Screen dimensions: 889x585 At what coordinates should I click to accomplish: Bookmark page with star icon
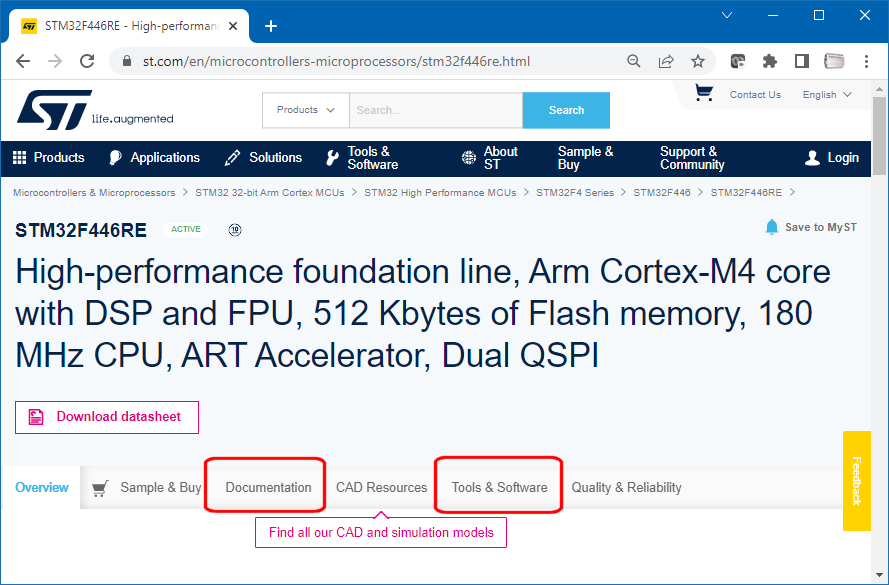(x=698, y=61)
